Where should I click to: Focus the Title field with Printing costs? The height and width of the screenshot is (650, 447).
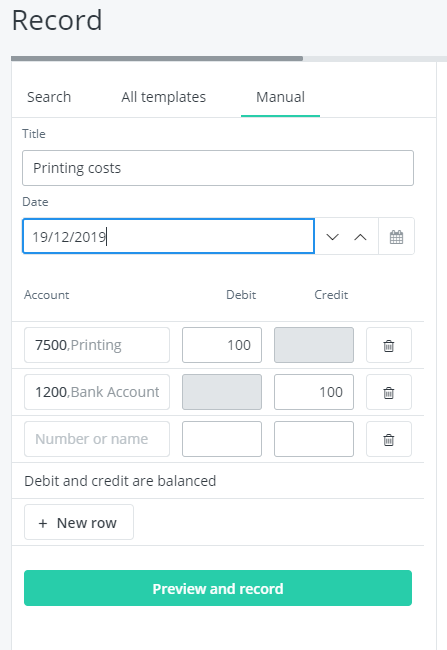point(218,168)
